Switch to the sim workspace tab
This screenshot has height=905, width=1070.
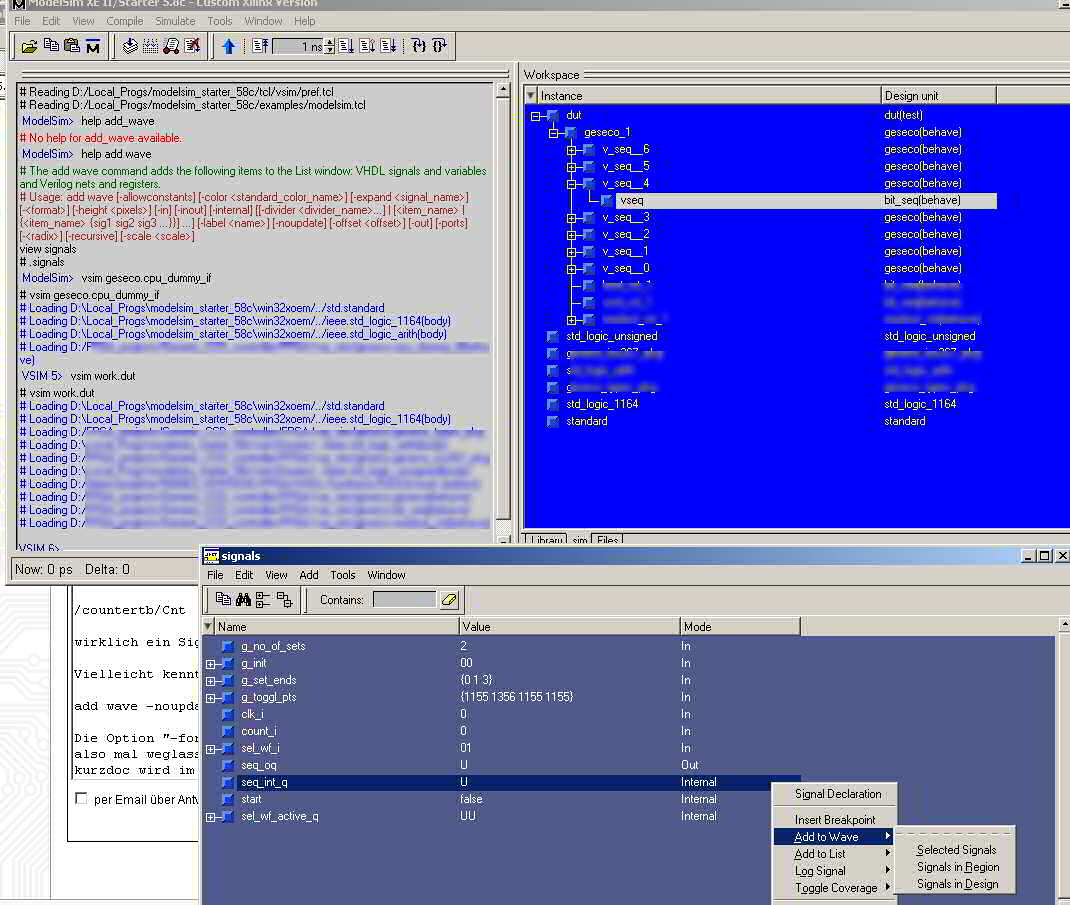click(x=579, y=539)
